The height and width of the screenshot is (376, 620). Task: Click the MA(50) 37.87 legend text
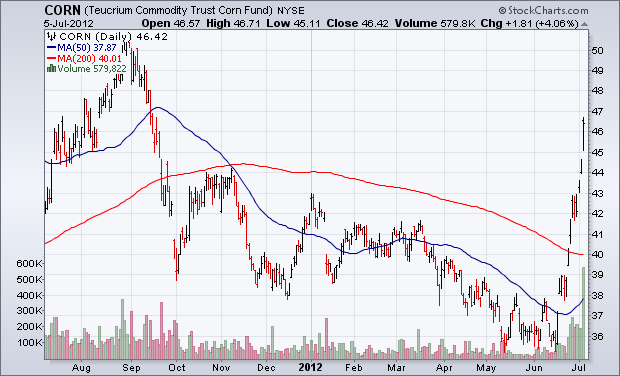87,48
